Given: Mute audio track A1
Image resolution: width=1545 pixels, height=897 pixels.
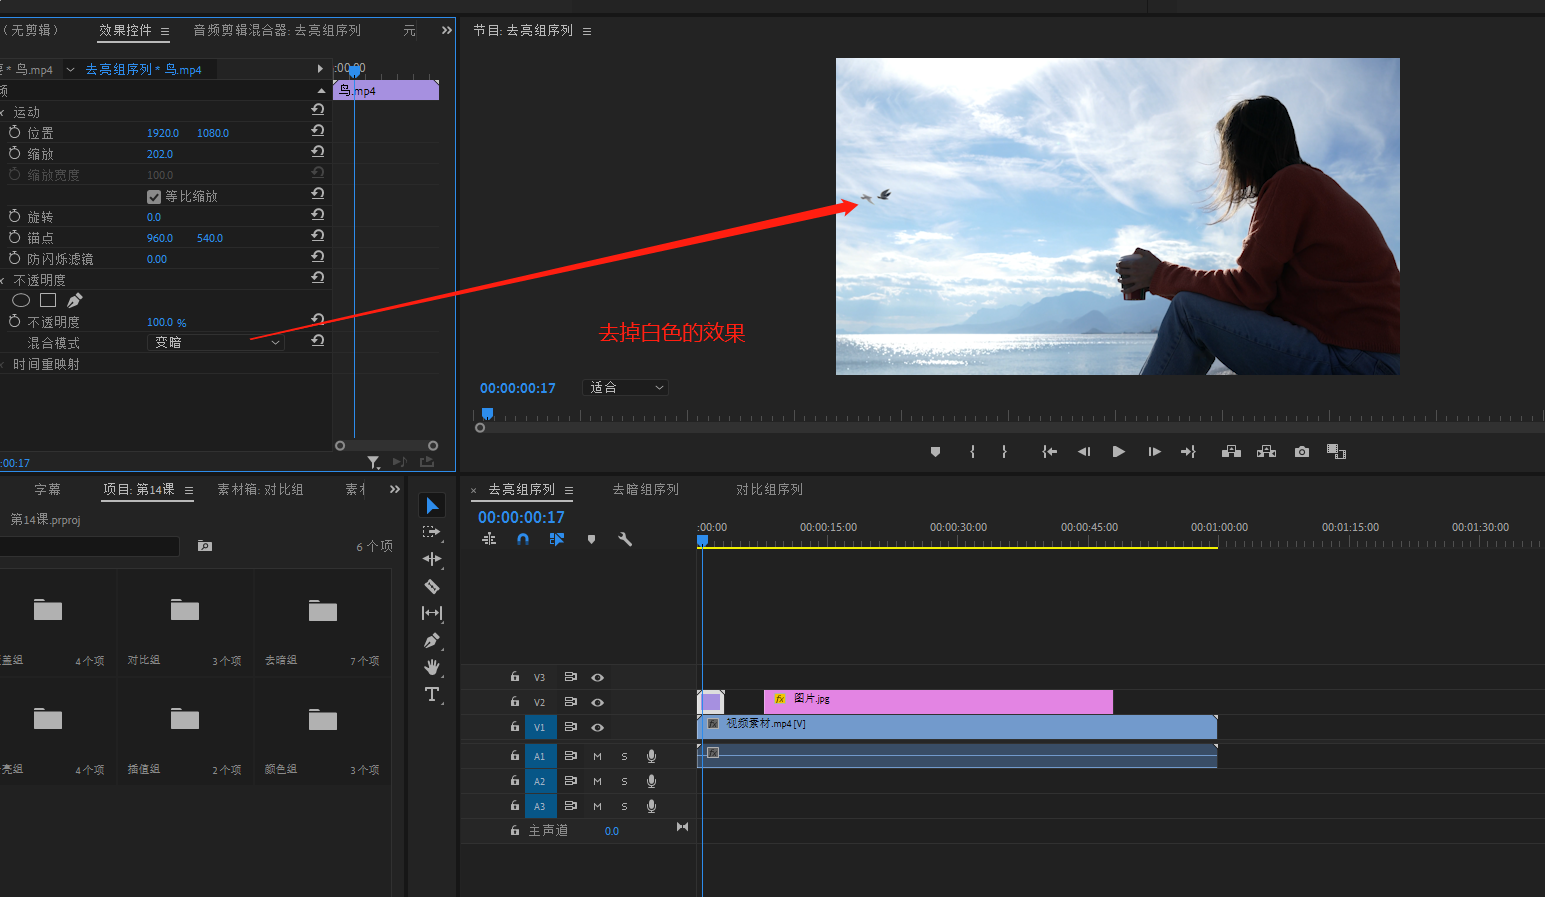Looking at the screenshot, I should pyautogui.click(x=597, y=756).
